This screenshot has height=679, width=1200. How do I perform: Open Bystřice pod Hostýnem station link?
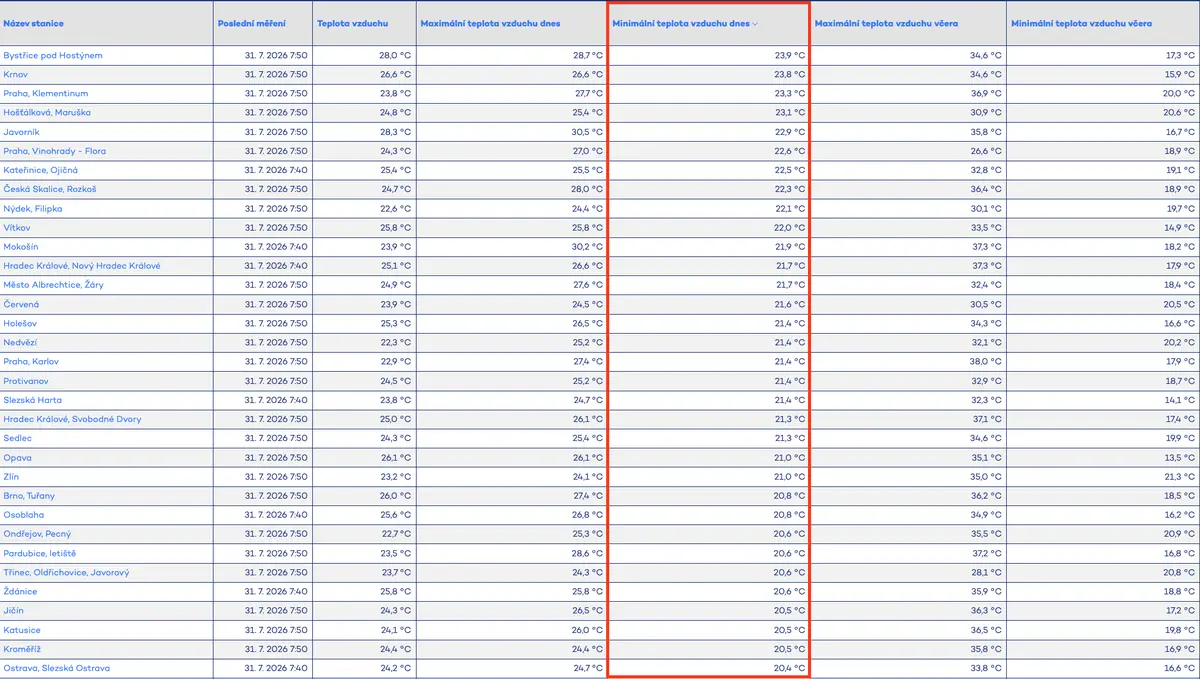53,55
